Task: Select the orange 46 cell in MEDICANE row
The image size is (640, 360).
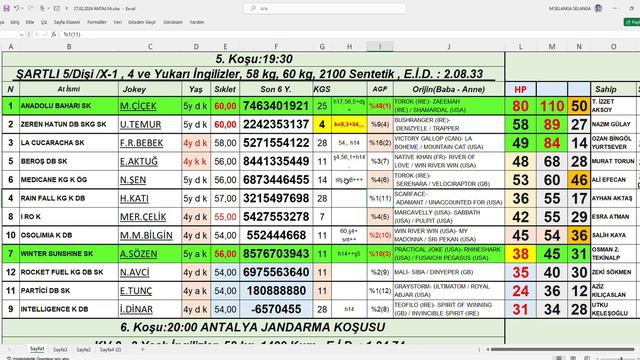Action: [x=579, y=180]
